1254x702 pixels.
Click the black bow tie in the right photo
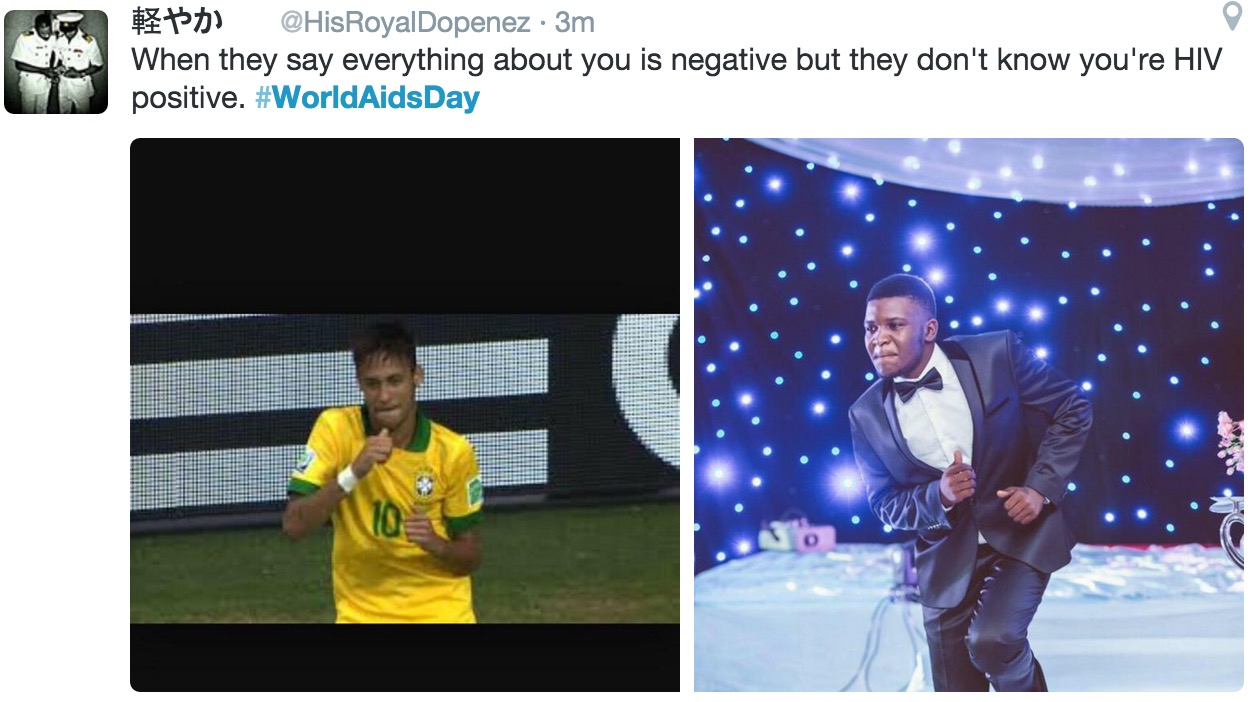tap(918, 383)
